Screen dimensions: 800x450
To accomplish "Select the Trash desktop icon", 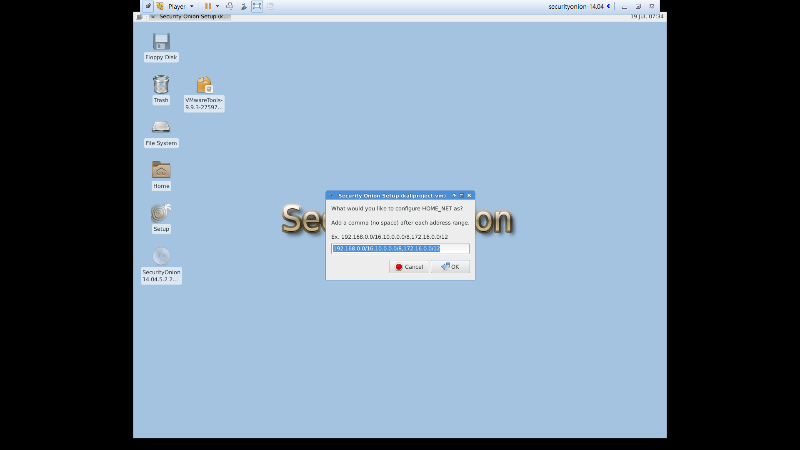I will tap(161, 85).
